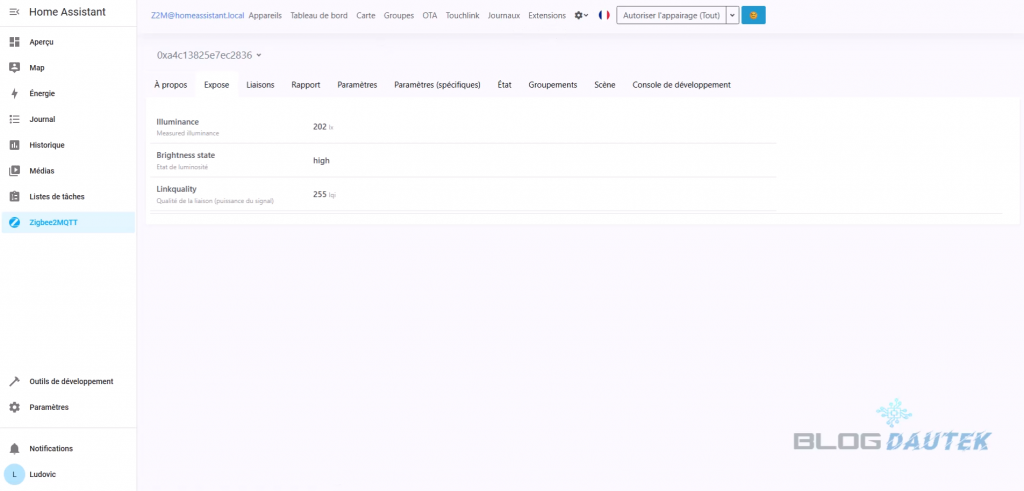Switch to the À propos tab
The image size is (1024, 491).
(170, 85)
